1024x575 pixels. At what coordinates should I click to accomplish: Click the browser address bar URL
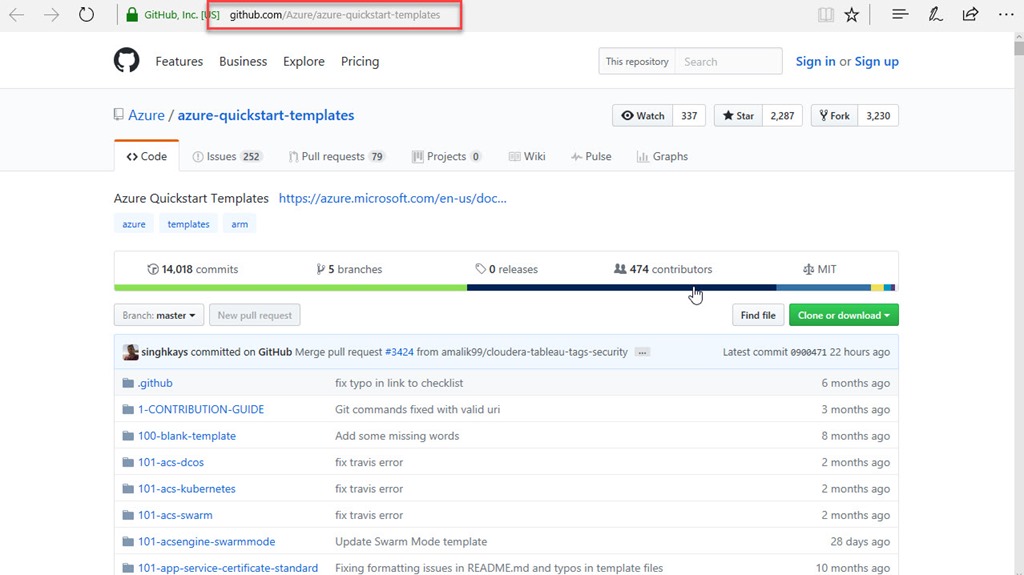click(x=334, y=14)
